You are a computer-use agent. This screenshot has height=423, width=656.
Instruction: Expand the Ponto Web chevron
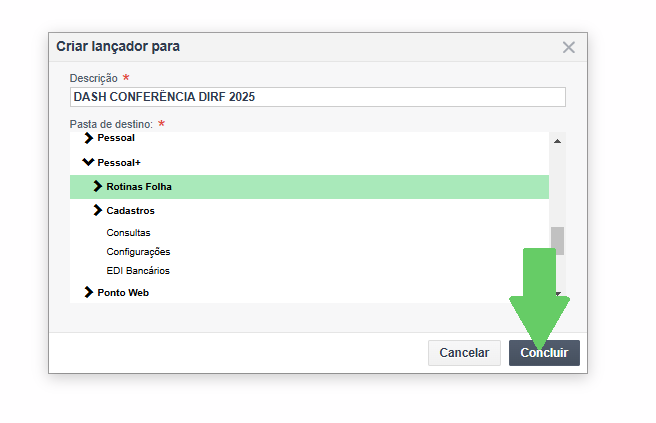pos(89,293)
